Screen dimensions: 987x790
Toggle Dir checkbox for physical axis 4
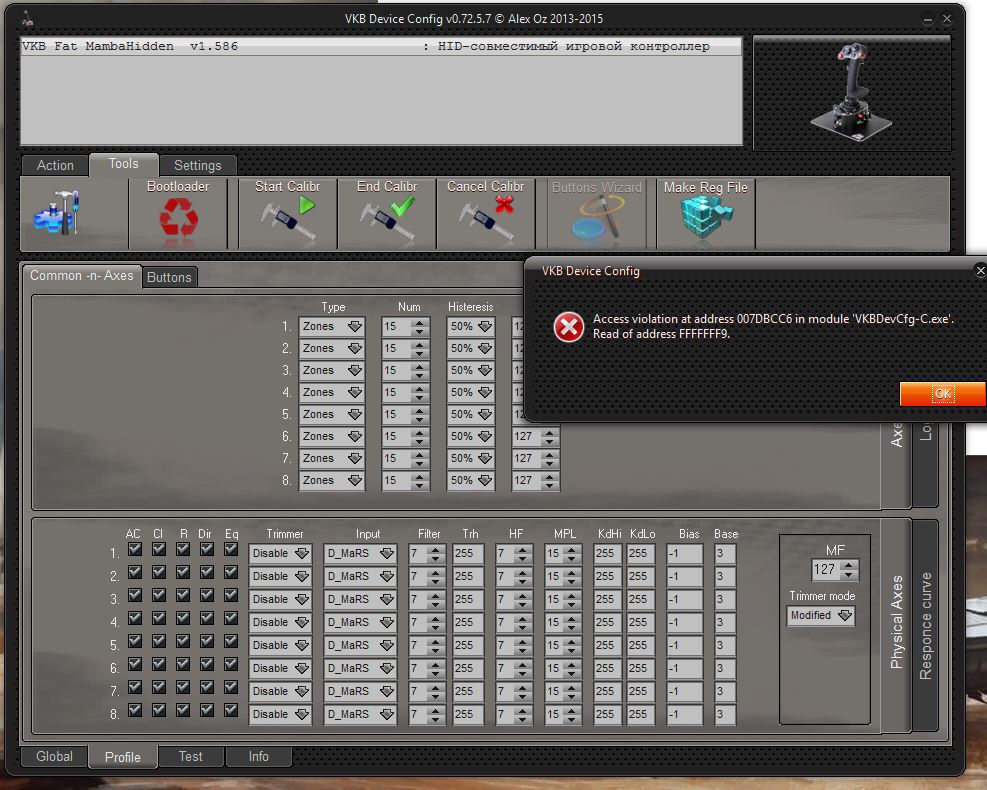[x=207, y=618]
